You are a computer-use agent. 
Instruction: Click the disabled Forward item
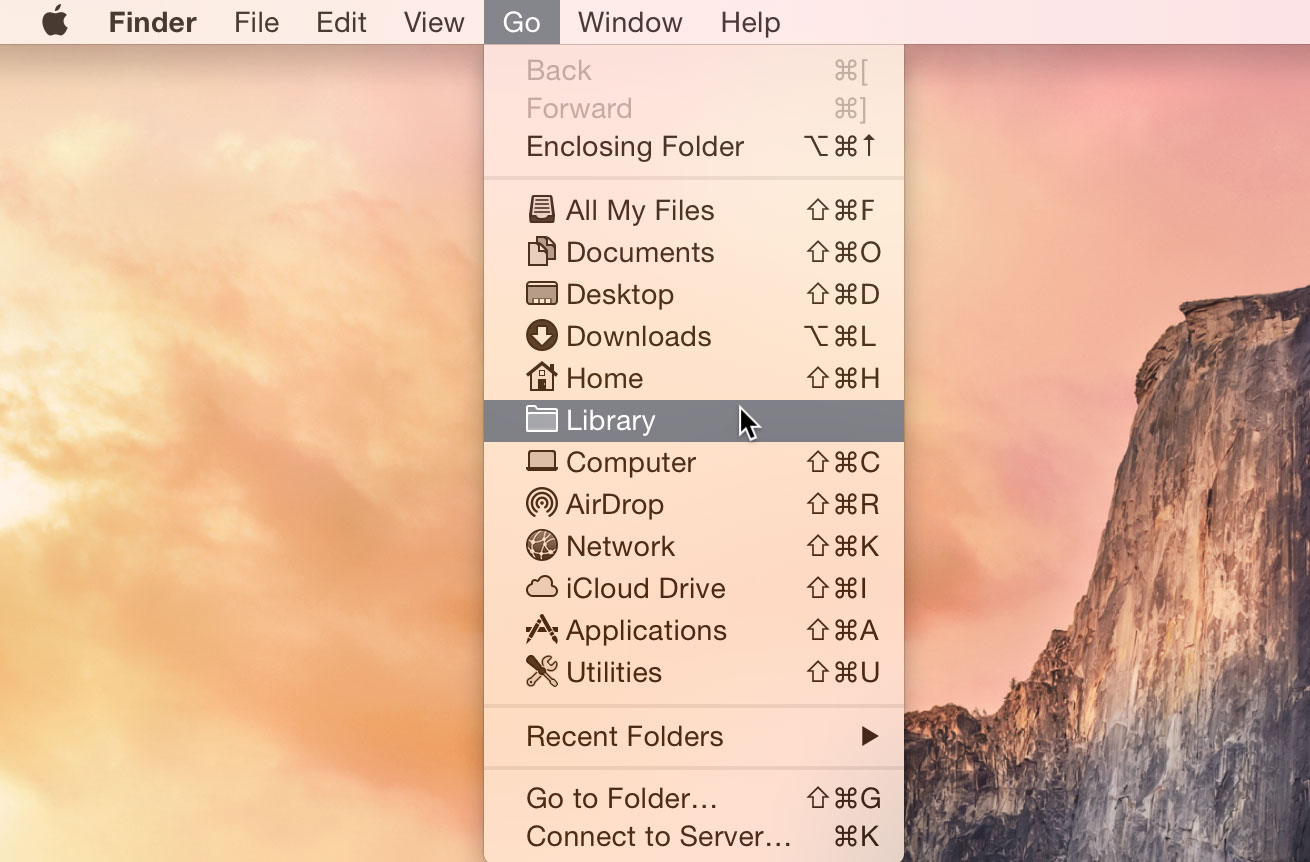click(694, 108)
